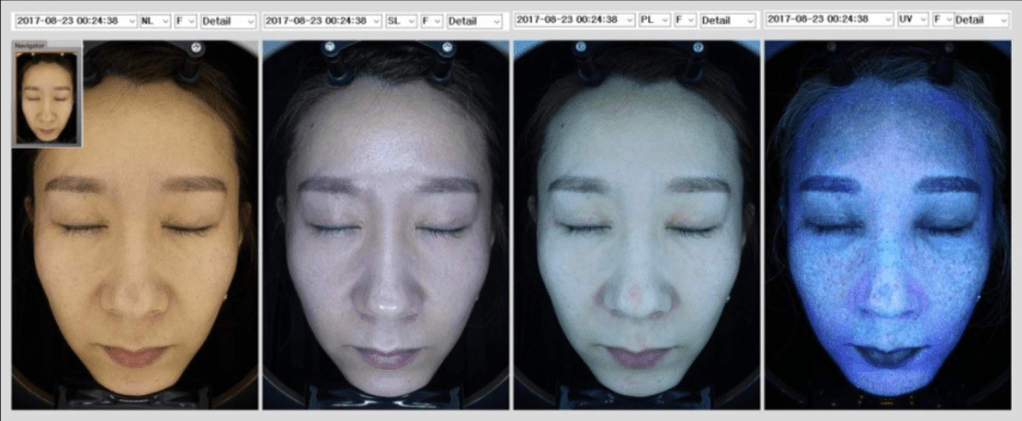The image size is (1022, 421).
Task: Open the F dropdown beside SL
Action: pyautogui.click(x=432, y=20)
